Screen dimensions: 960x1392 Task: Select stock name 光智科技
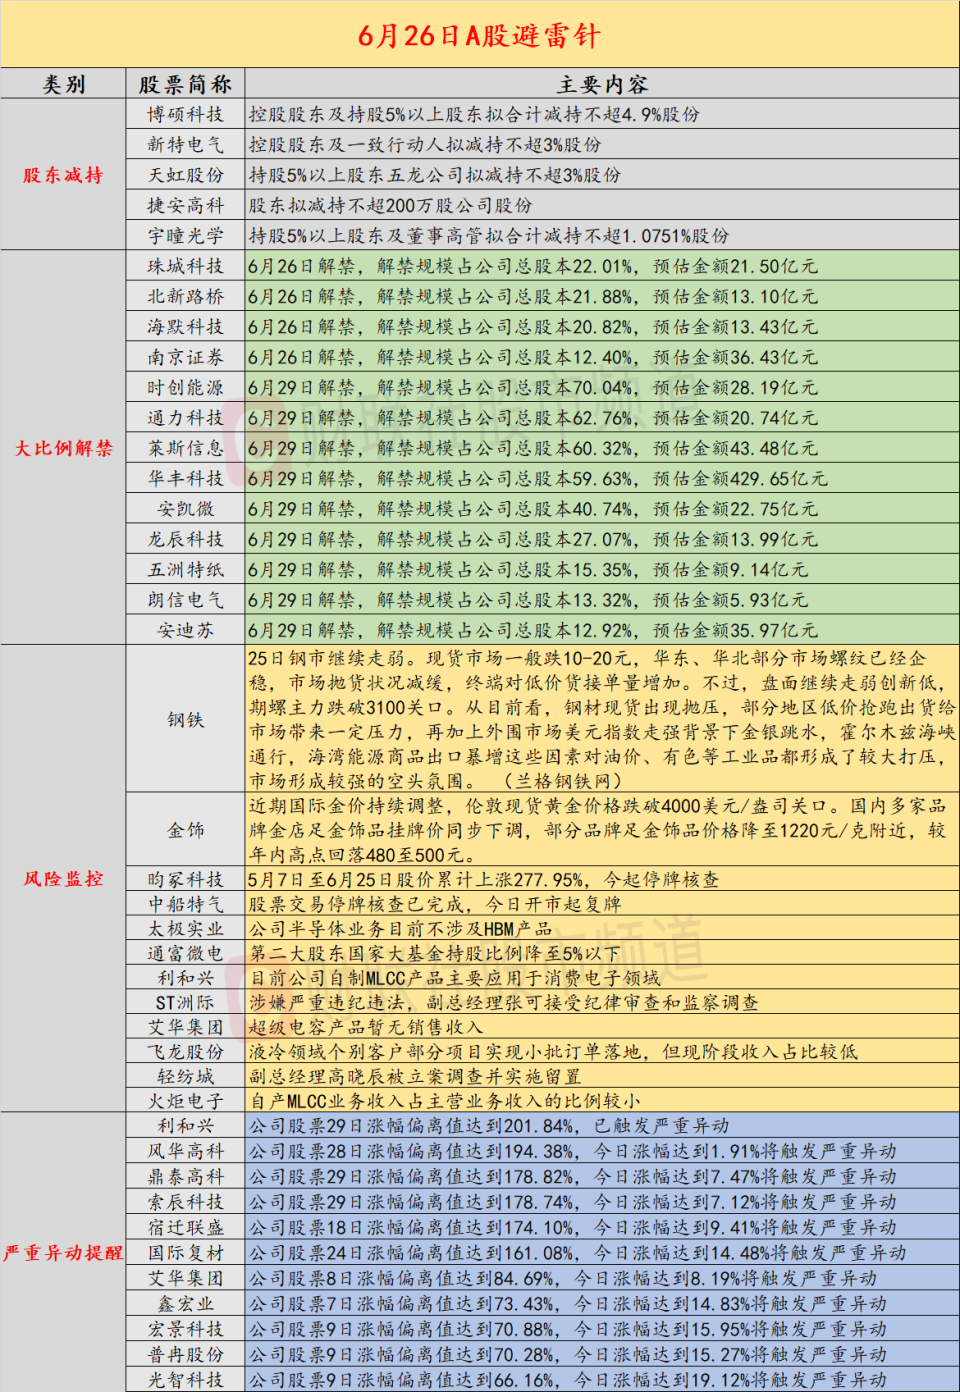(186, 1379)
